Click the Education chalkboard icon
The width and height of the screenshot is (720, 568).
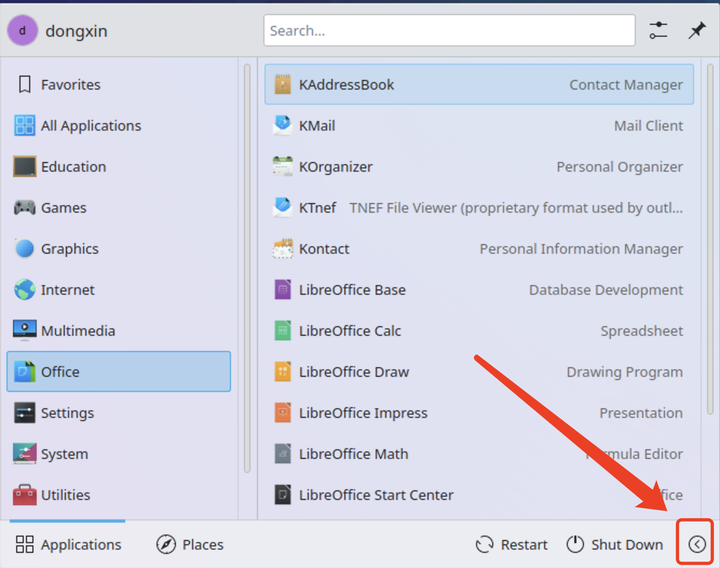click(x=24, y=167)
